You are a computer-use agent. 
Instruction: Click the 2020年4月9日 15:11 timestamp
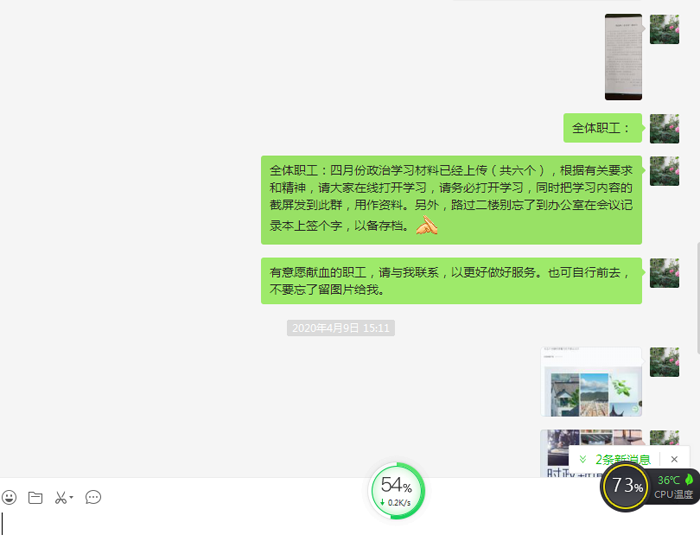[340, 327]
